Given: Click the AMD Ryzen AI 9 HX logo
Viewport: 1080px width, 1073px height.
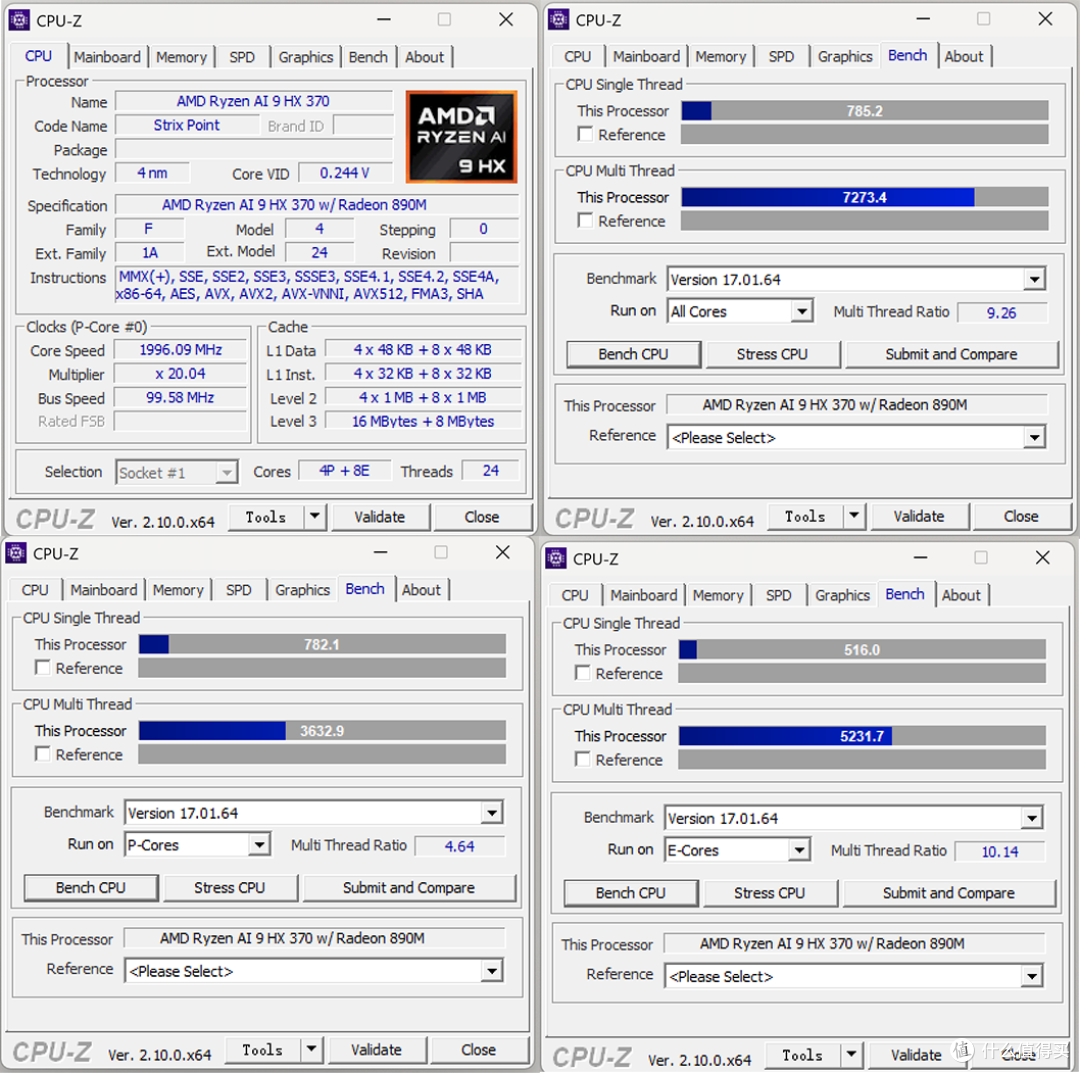Looking at the screenshot, I should 461,136.
